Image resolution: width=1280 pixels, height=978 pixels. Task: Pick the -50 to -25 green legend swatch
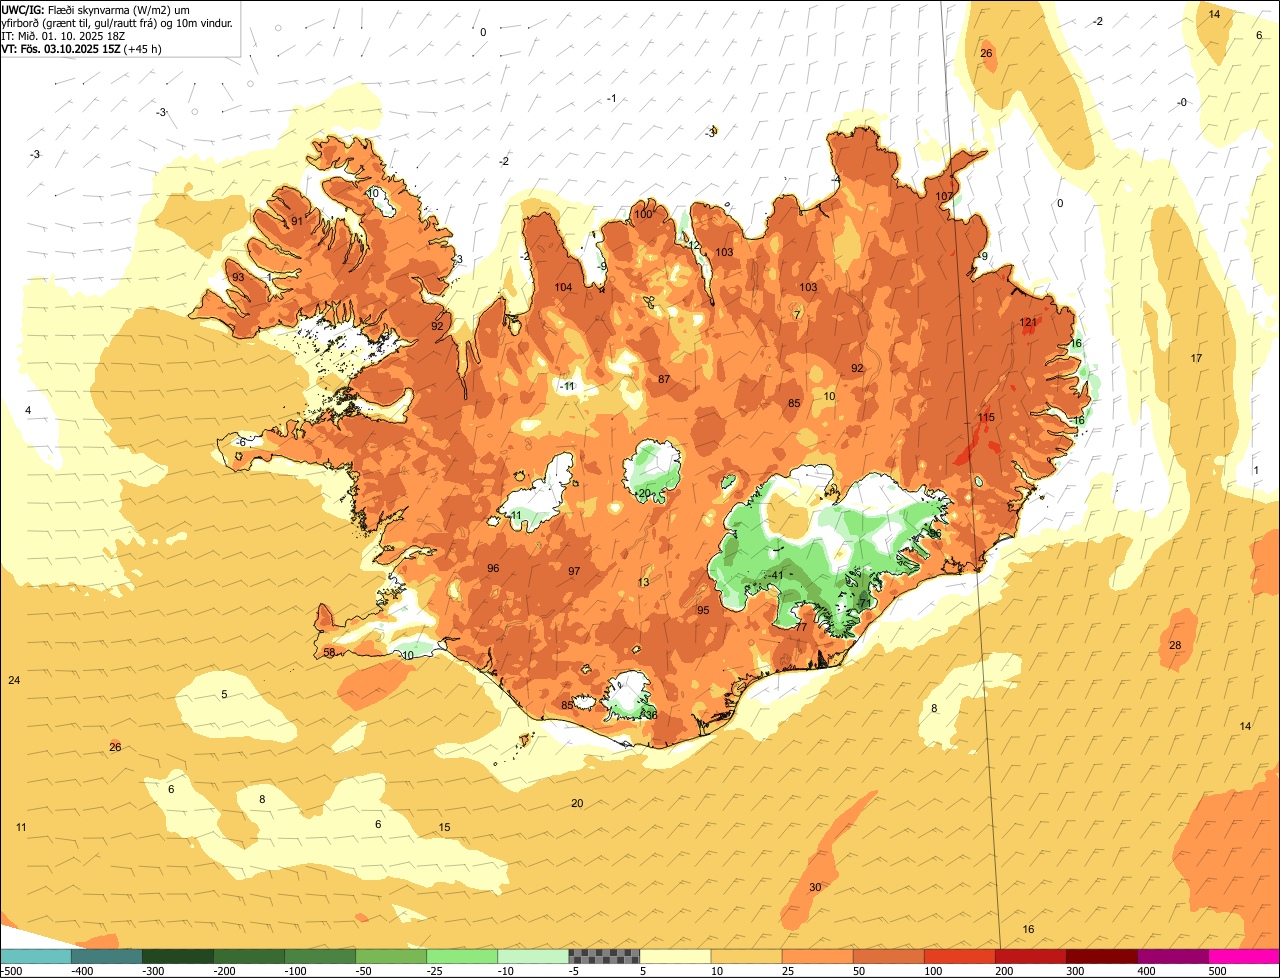[x=391, y=957]
